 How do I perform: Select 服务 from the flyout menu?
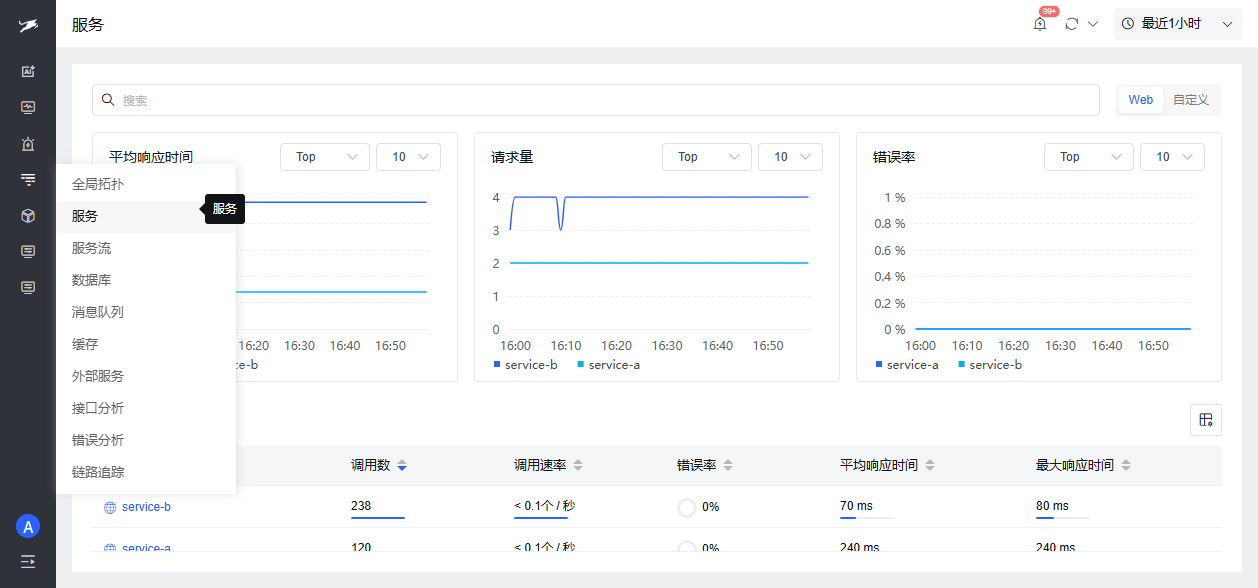click(x=146, y=216)
